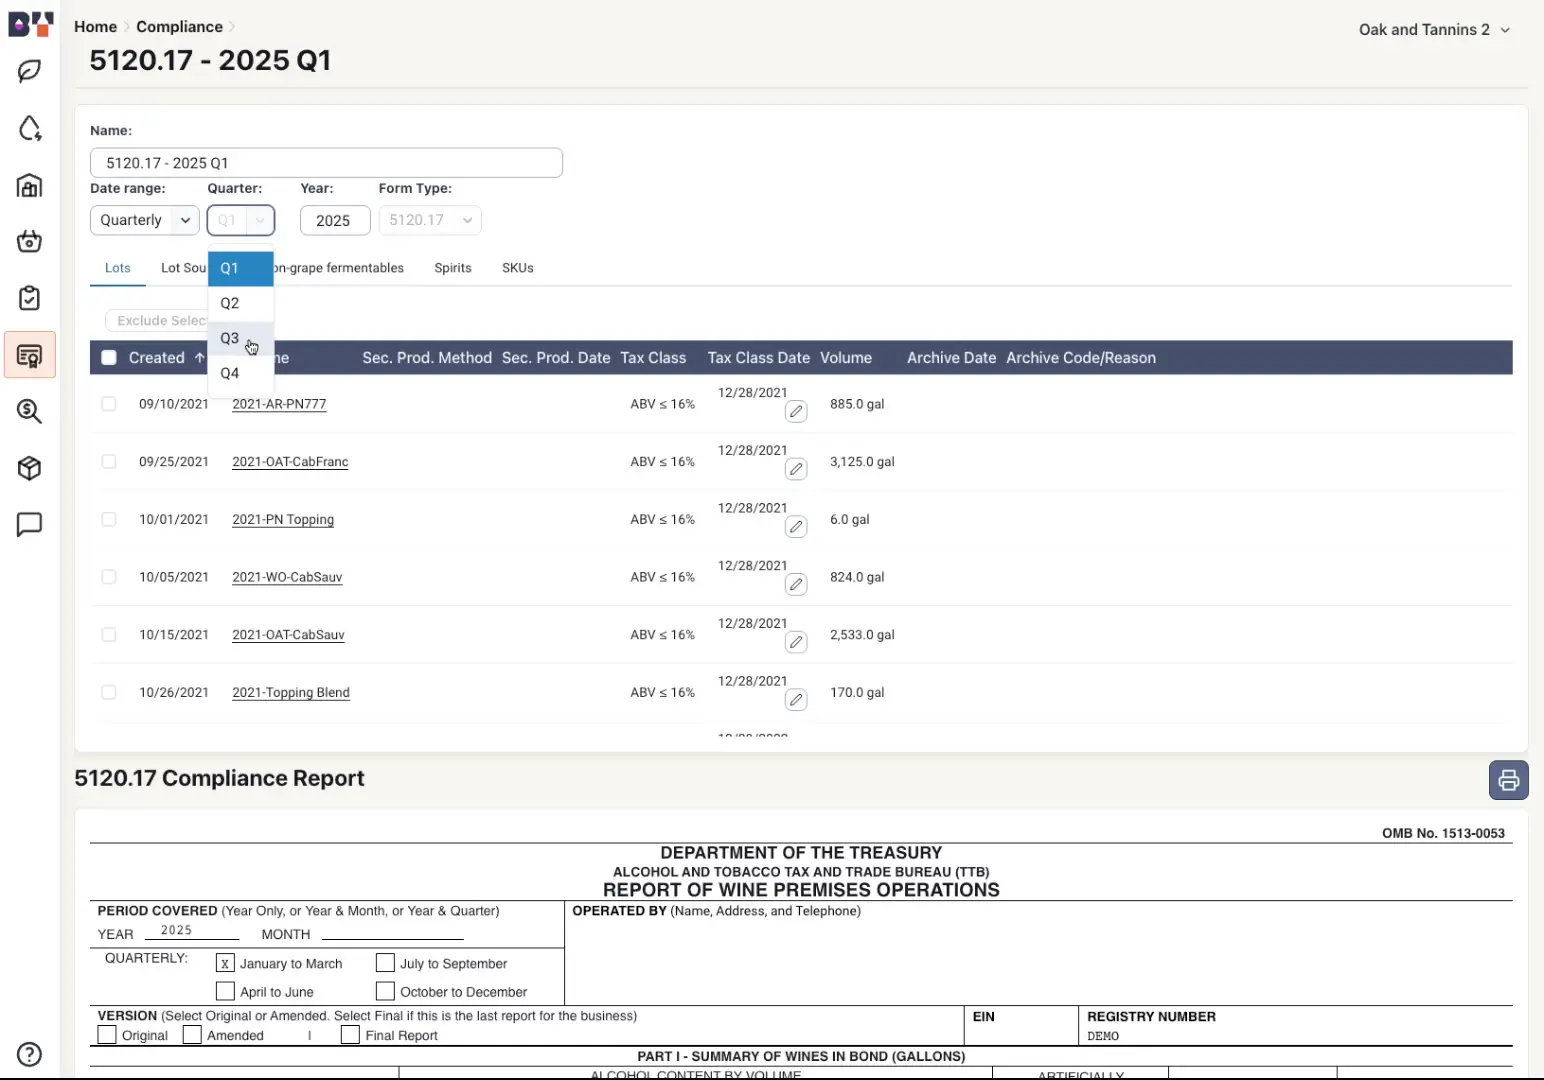The image size is (1544, 1080).
Task: Print the 5120.17 Compliance Report
Action: click(1508, 780)
